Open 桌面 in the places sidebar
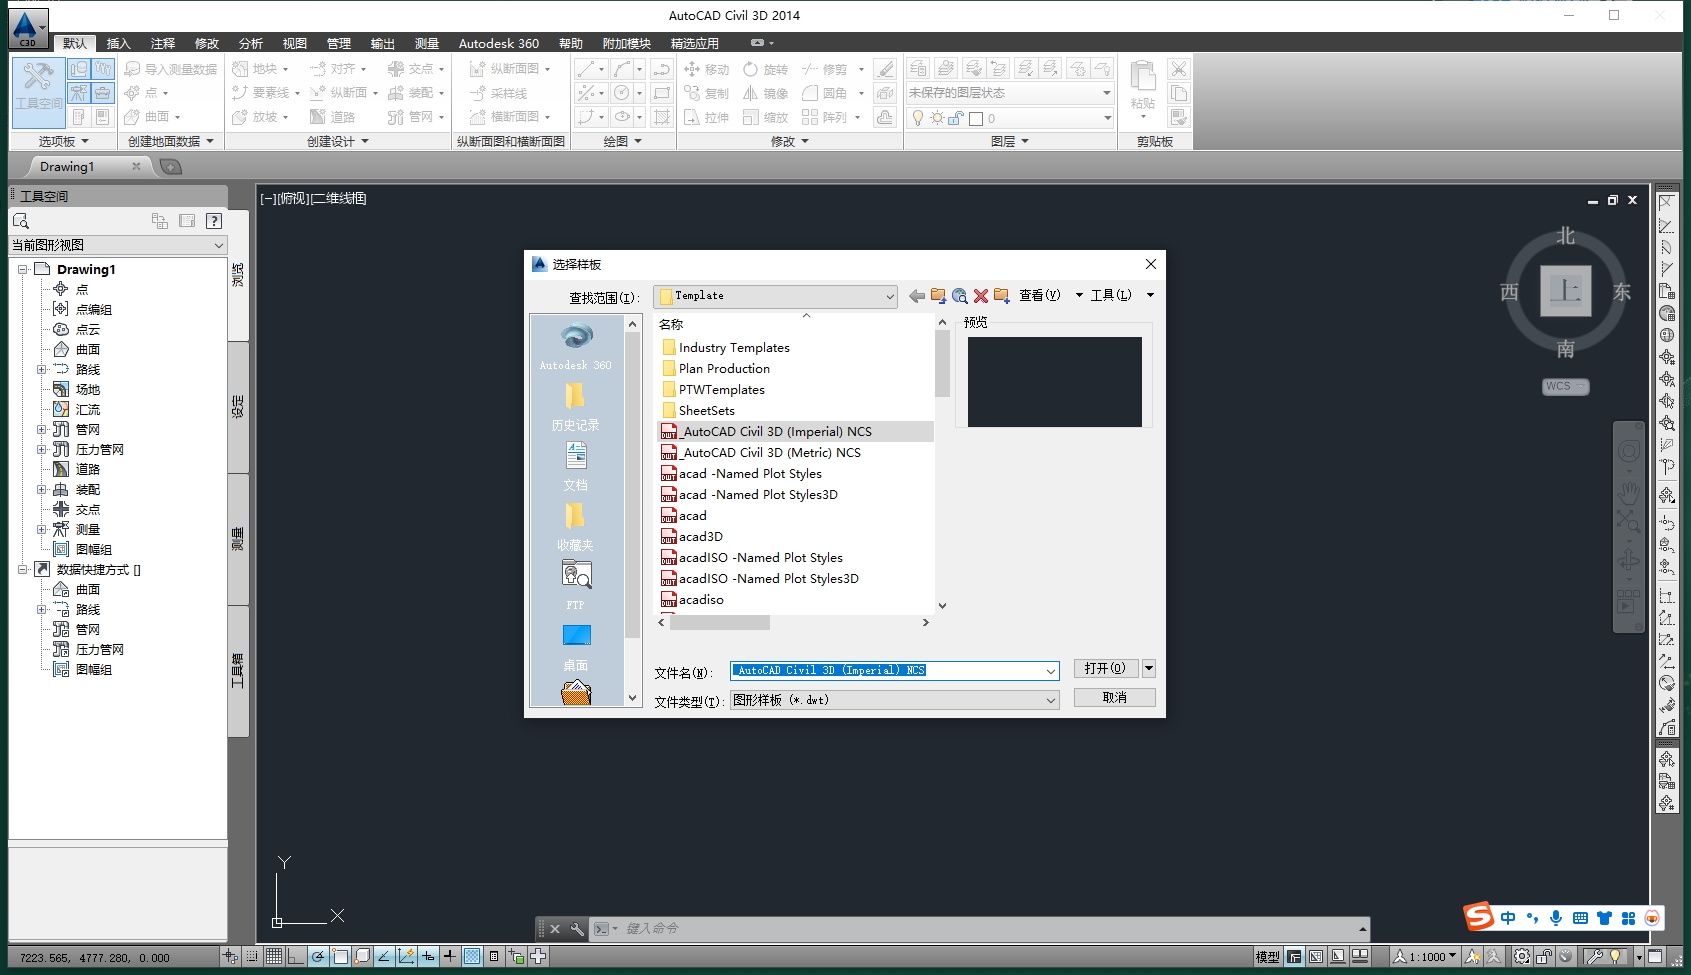 [x=576, y=646]
